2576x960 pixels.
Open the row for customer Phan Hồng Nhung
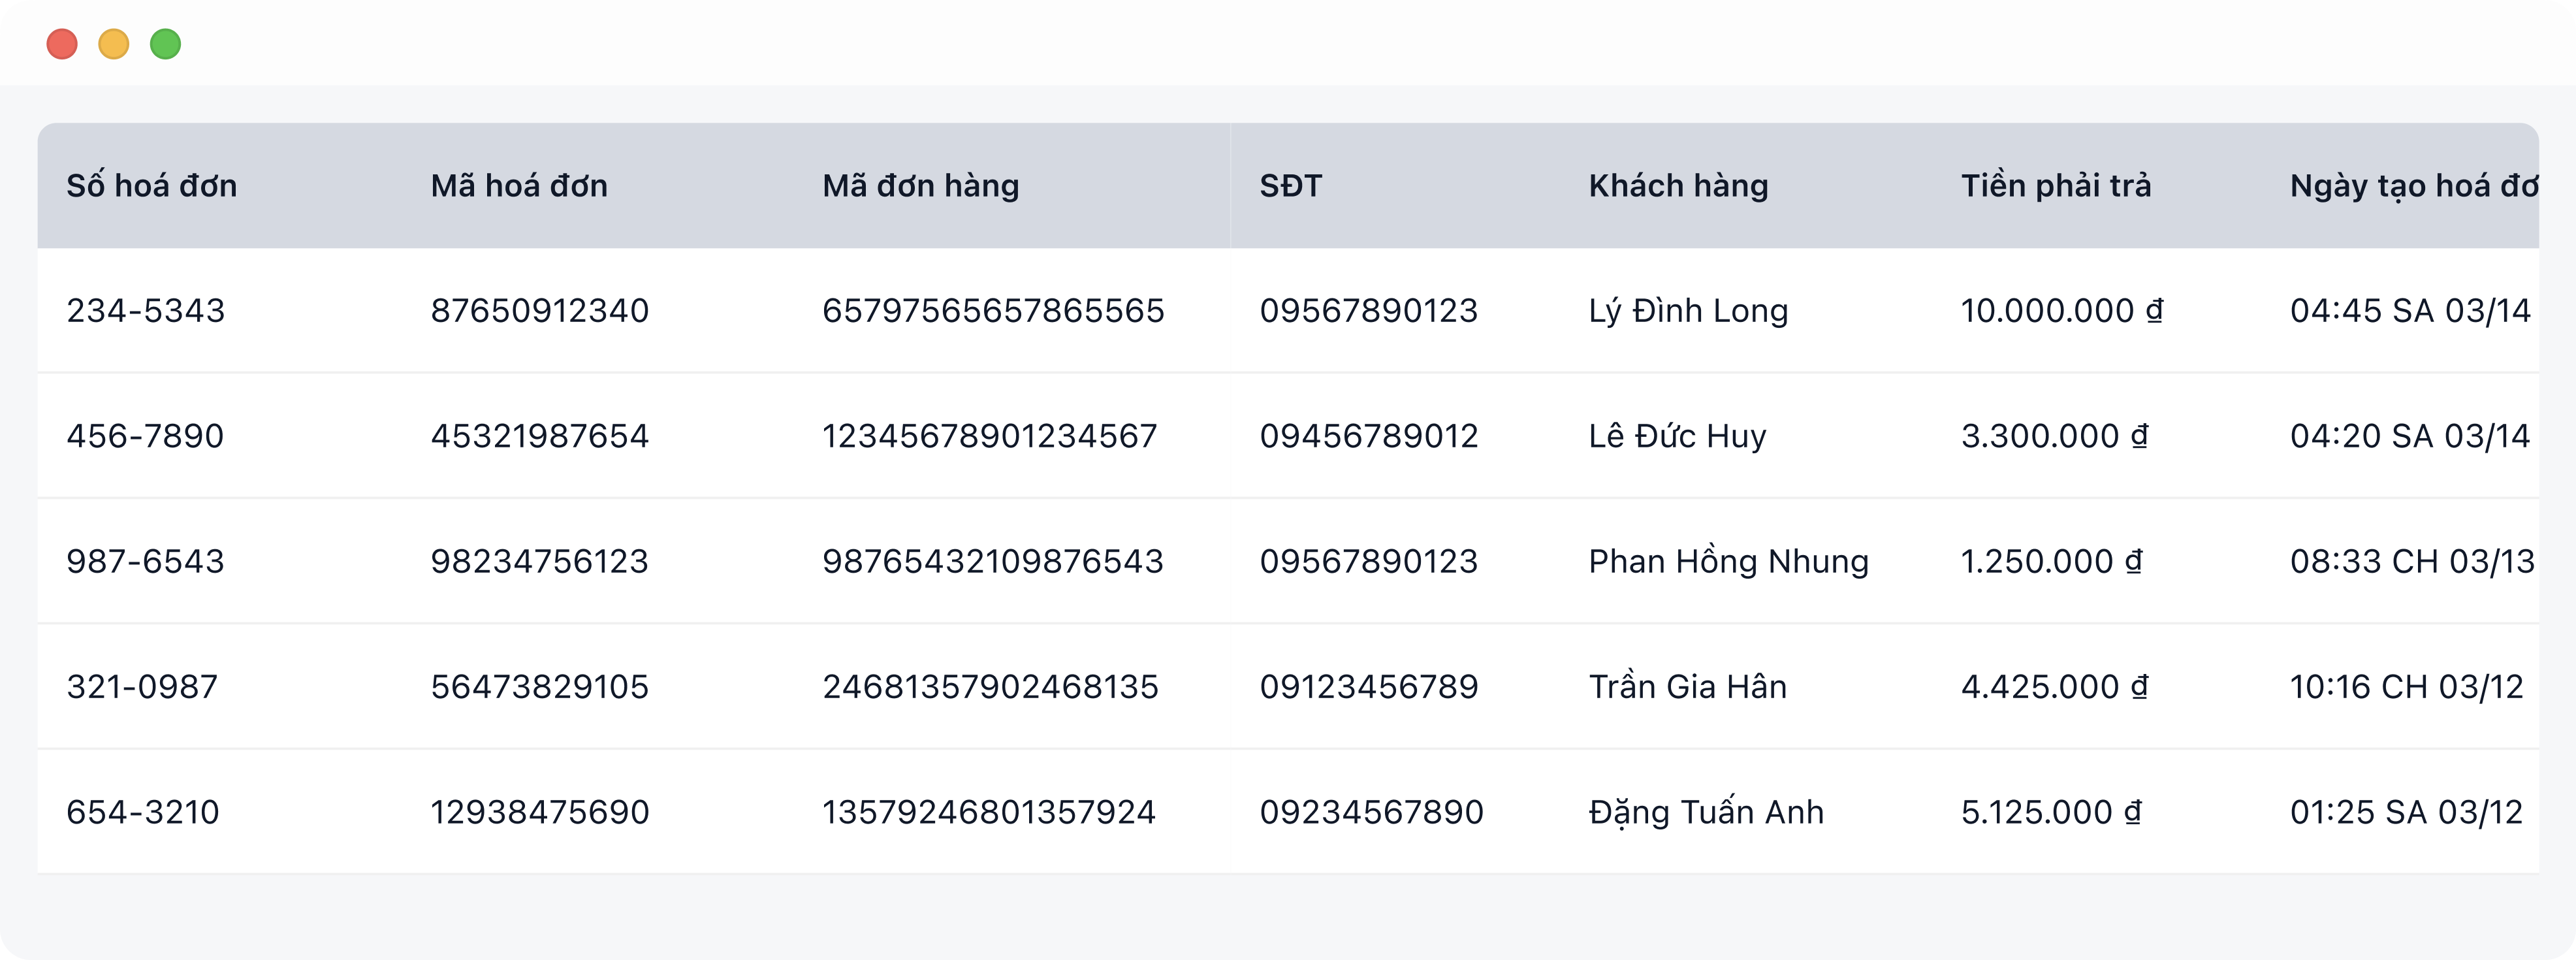(x=1728, y=561)
